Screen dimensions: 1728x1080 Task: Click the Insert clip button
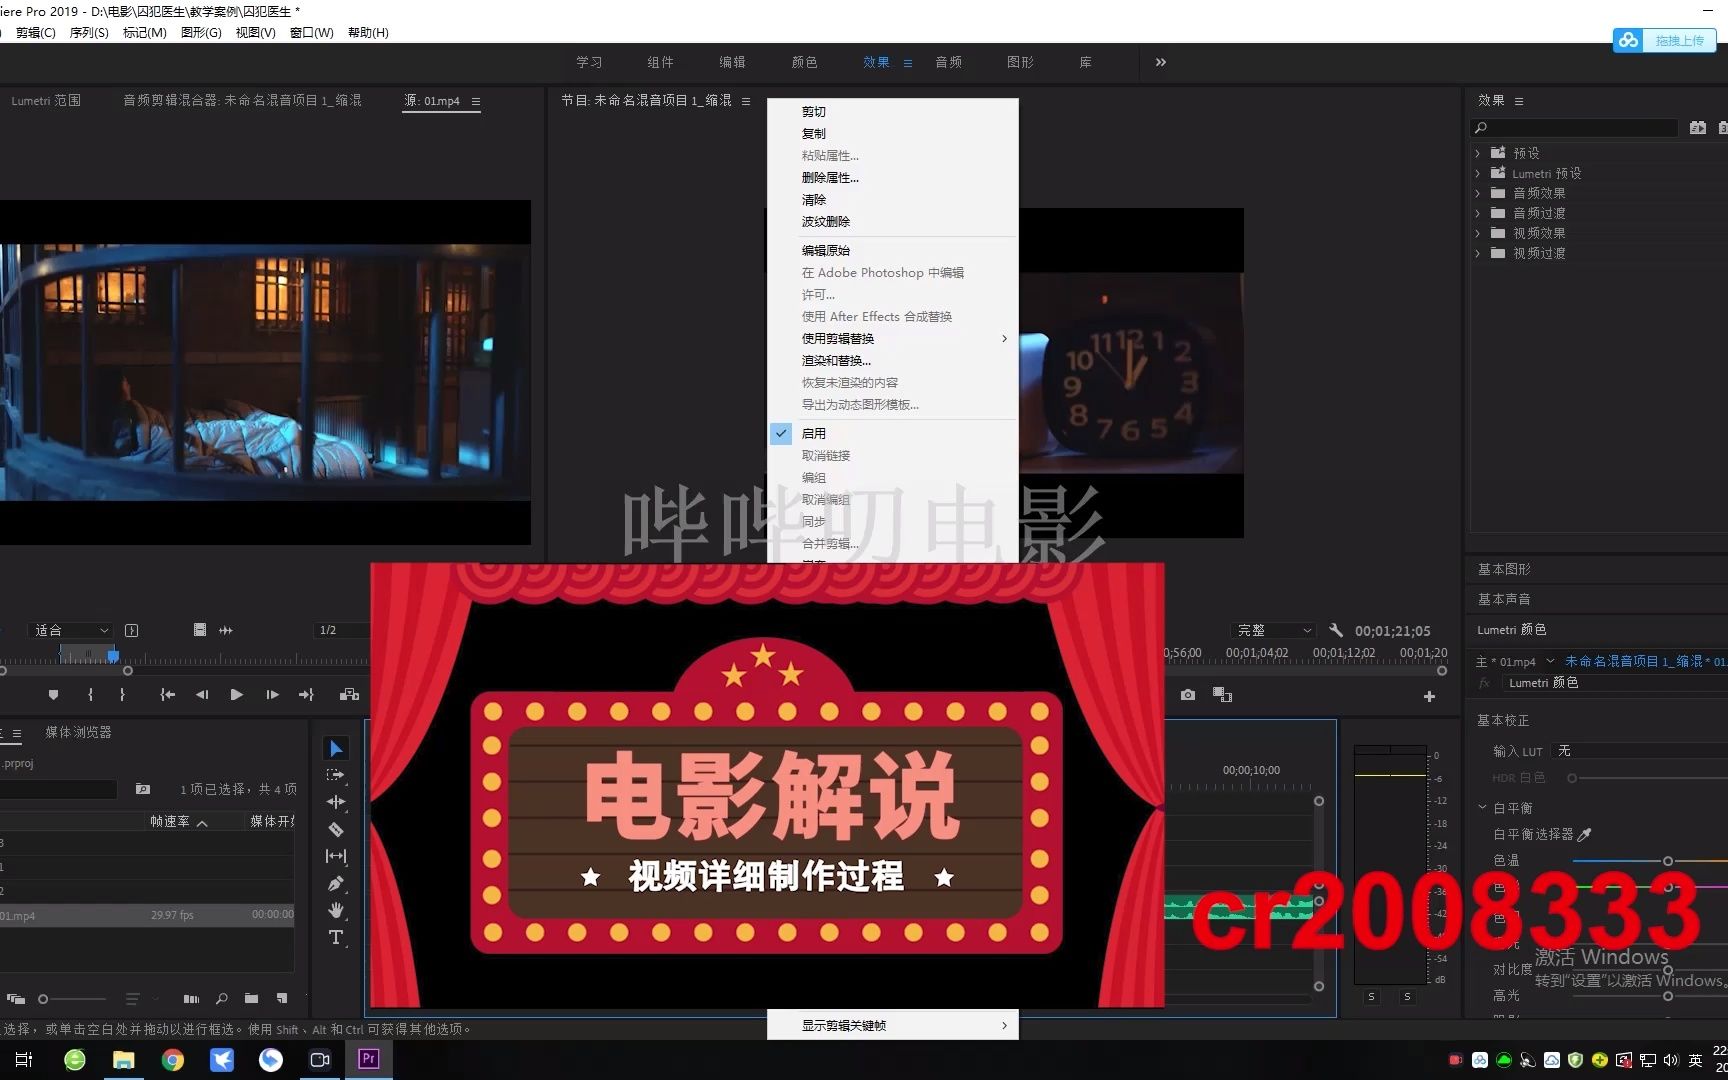pos(349,694)
